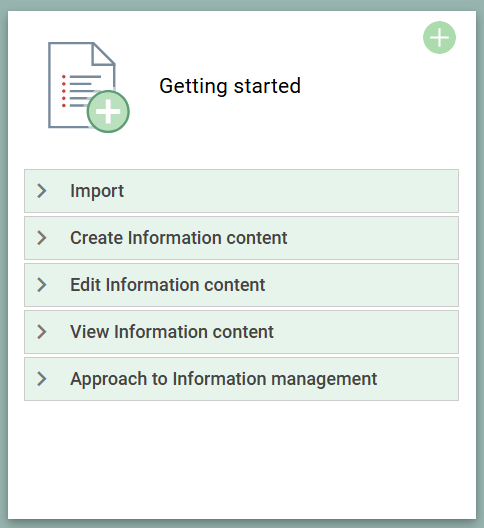Click empty area of View Information row
This screenshot has width=484, height=528.
pos(364,332)
